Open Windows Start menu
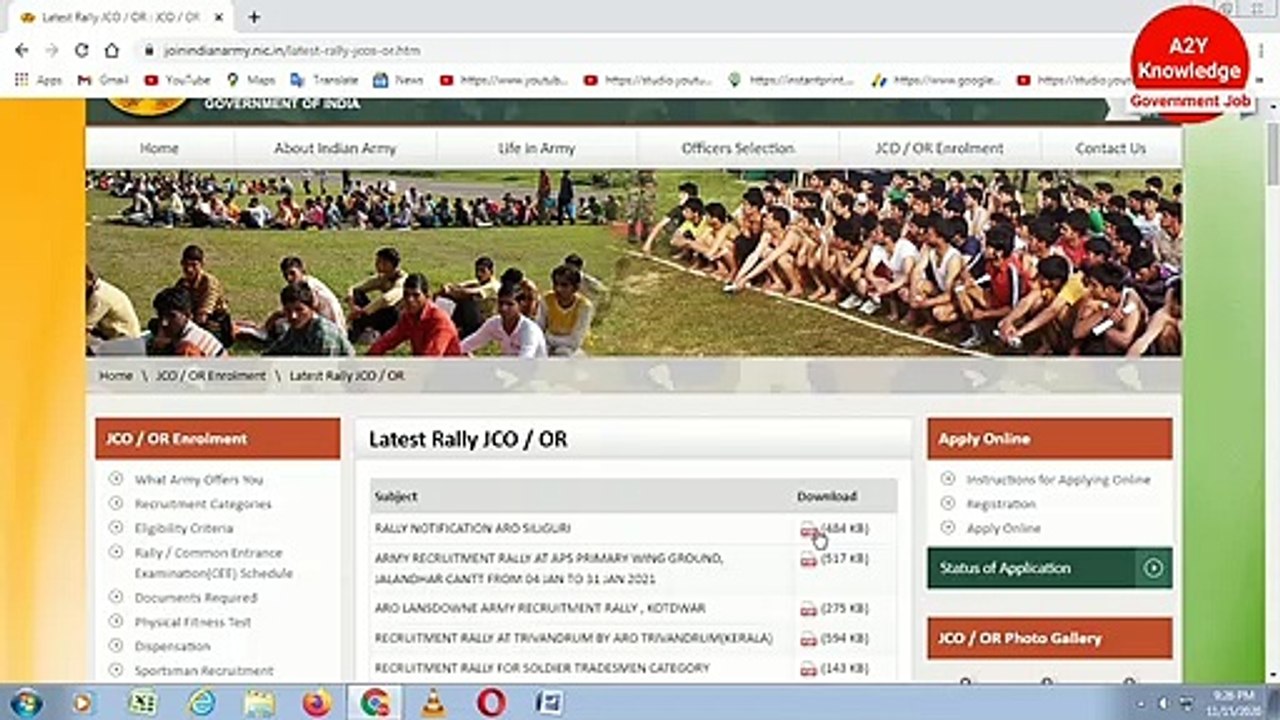The width and height of the screenshot is (1280, 720). tap(26, 702)
